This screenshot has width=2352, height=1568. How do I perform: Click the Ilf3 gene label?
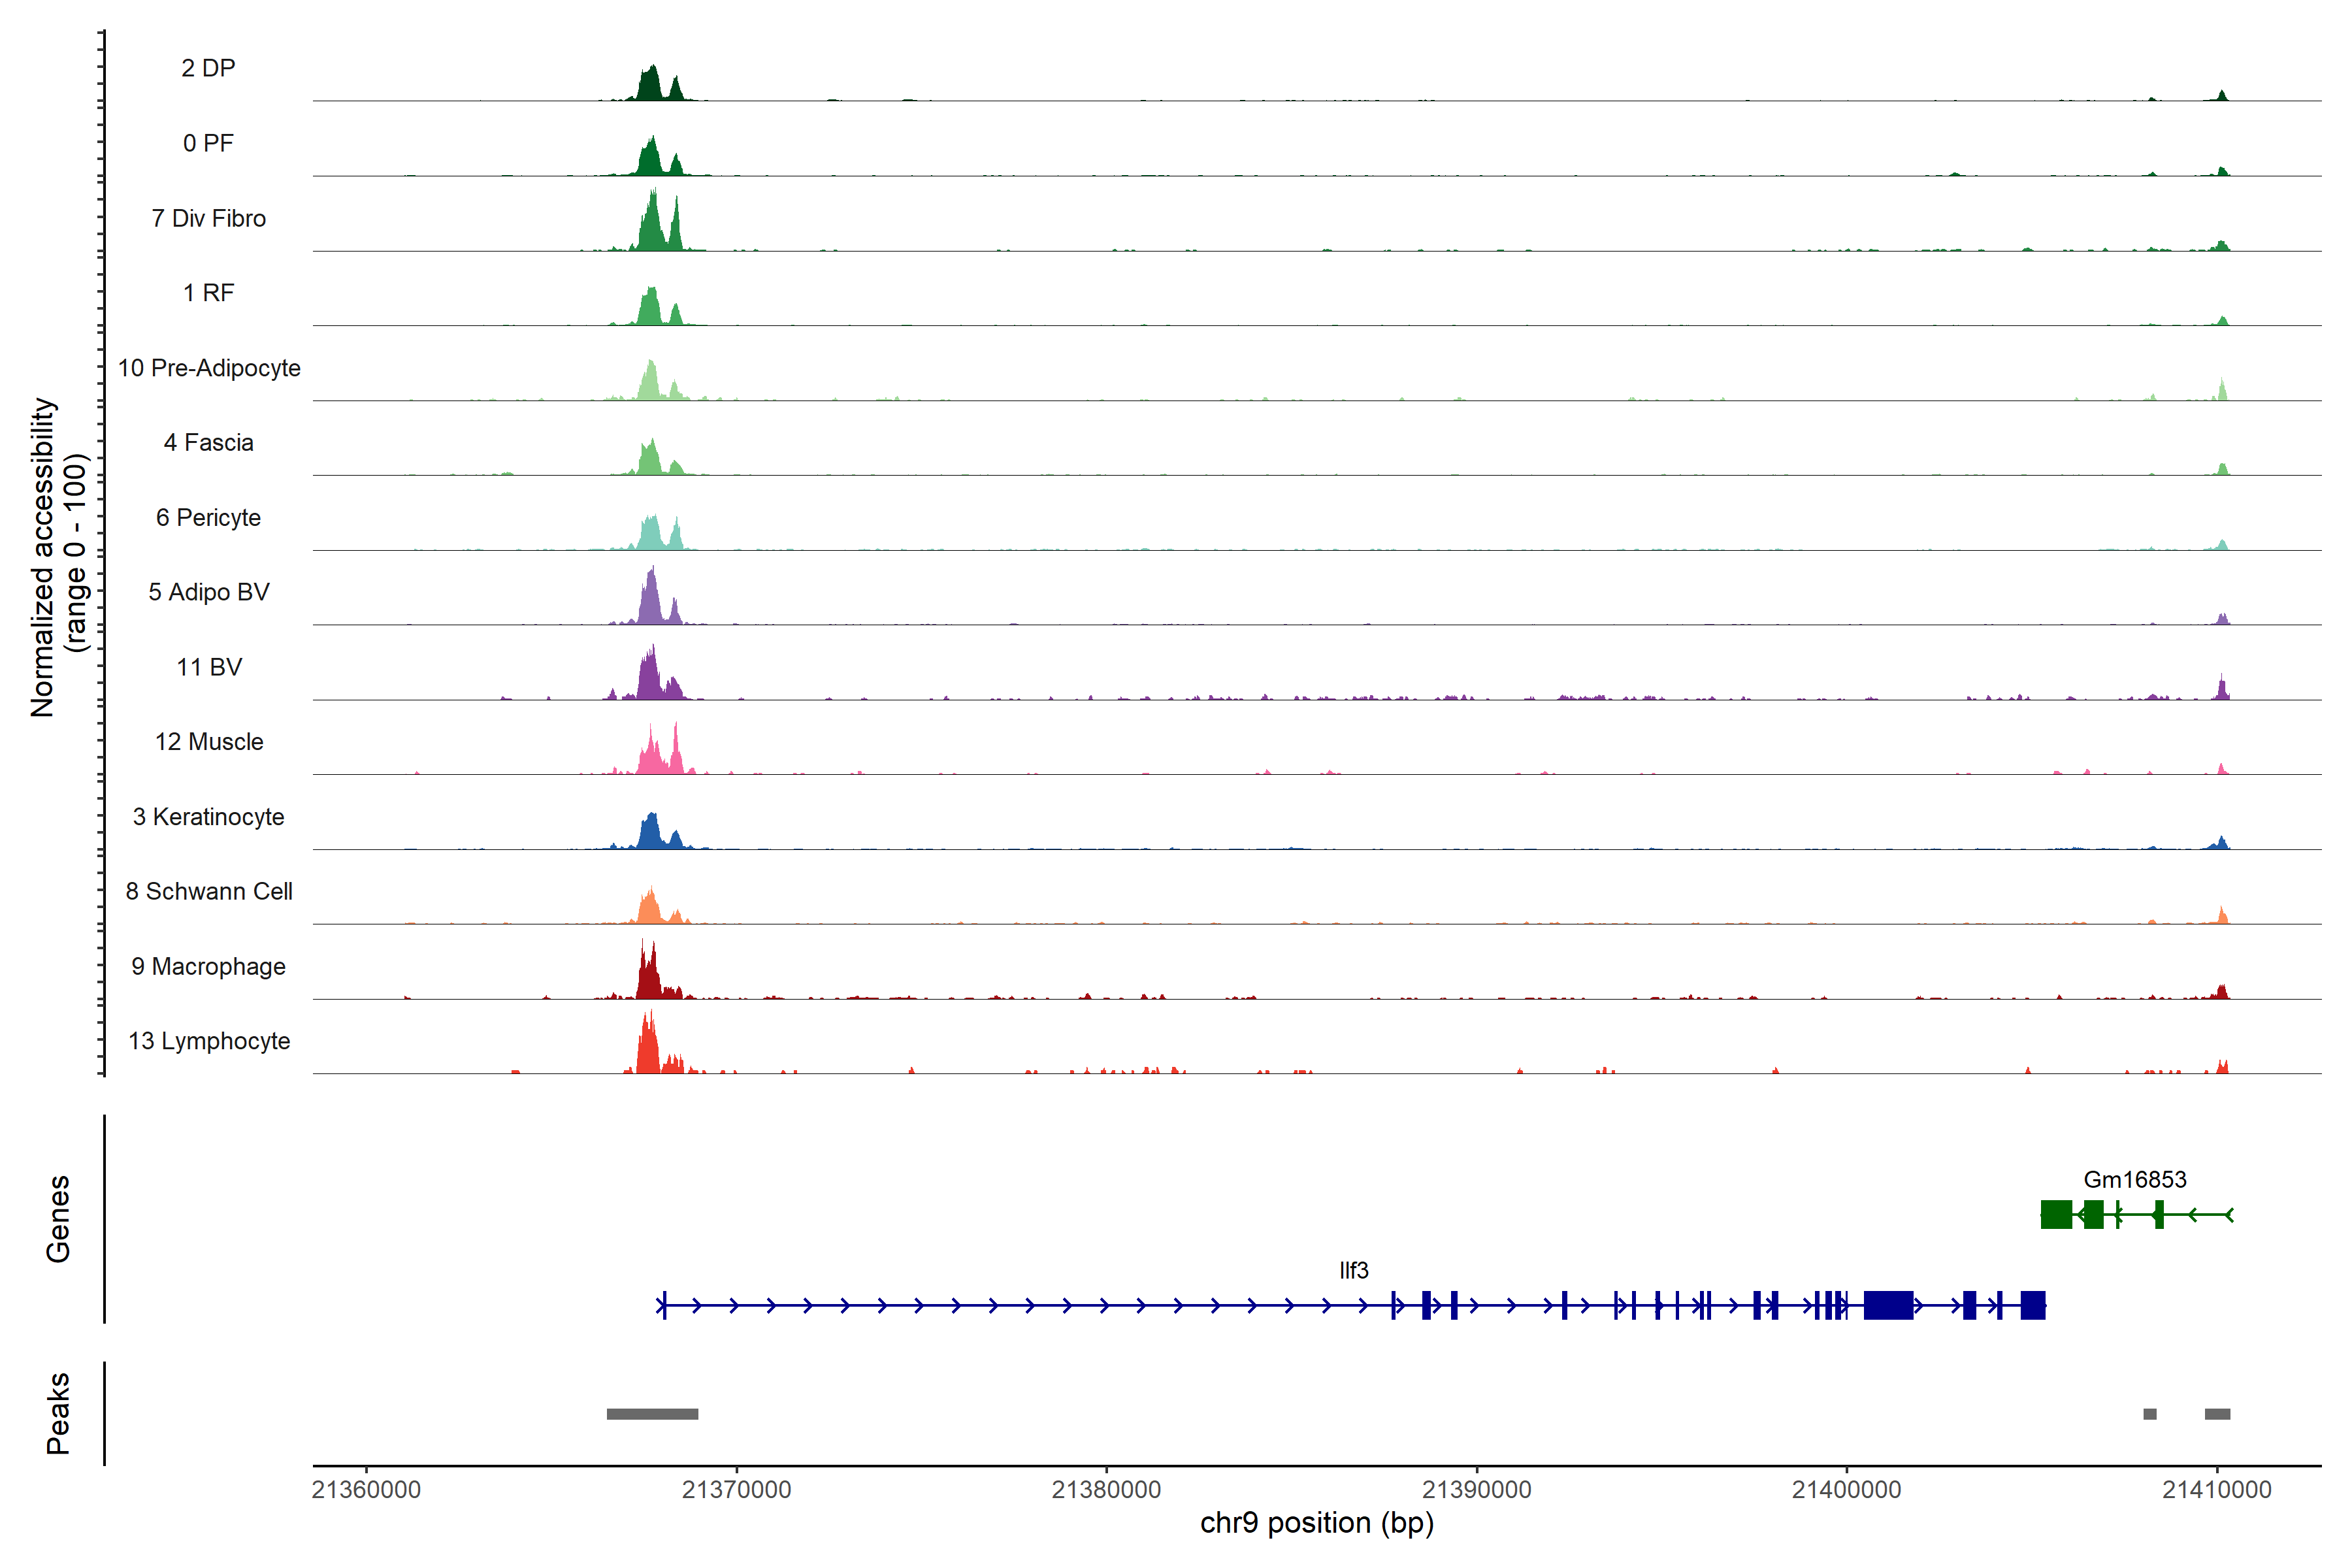coord(1353,1270)
